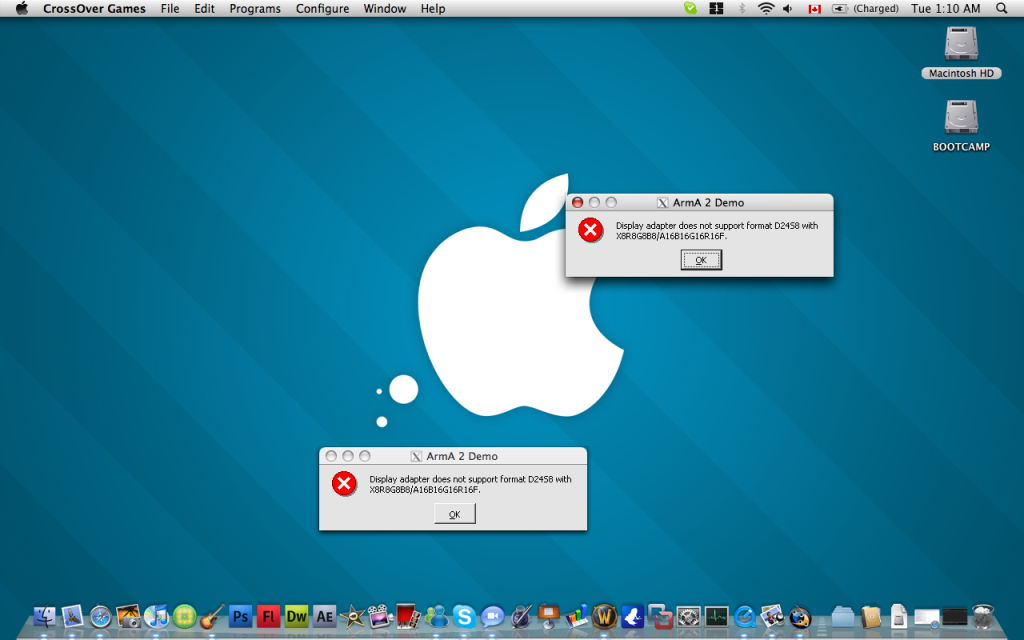This screenshot has width=1024, height=640.
Task: Open the dark orb icon beside Preview in dock
Action: tap(800, 616)
